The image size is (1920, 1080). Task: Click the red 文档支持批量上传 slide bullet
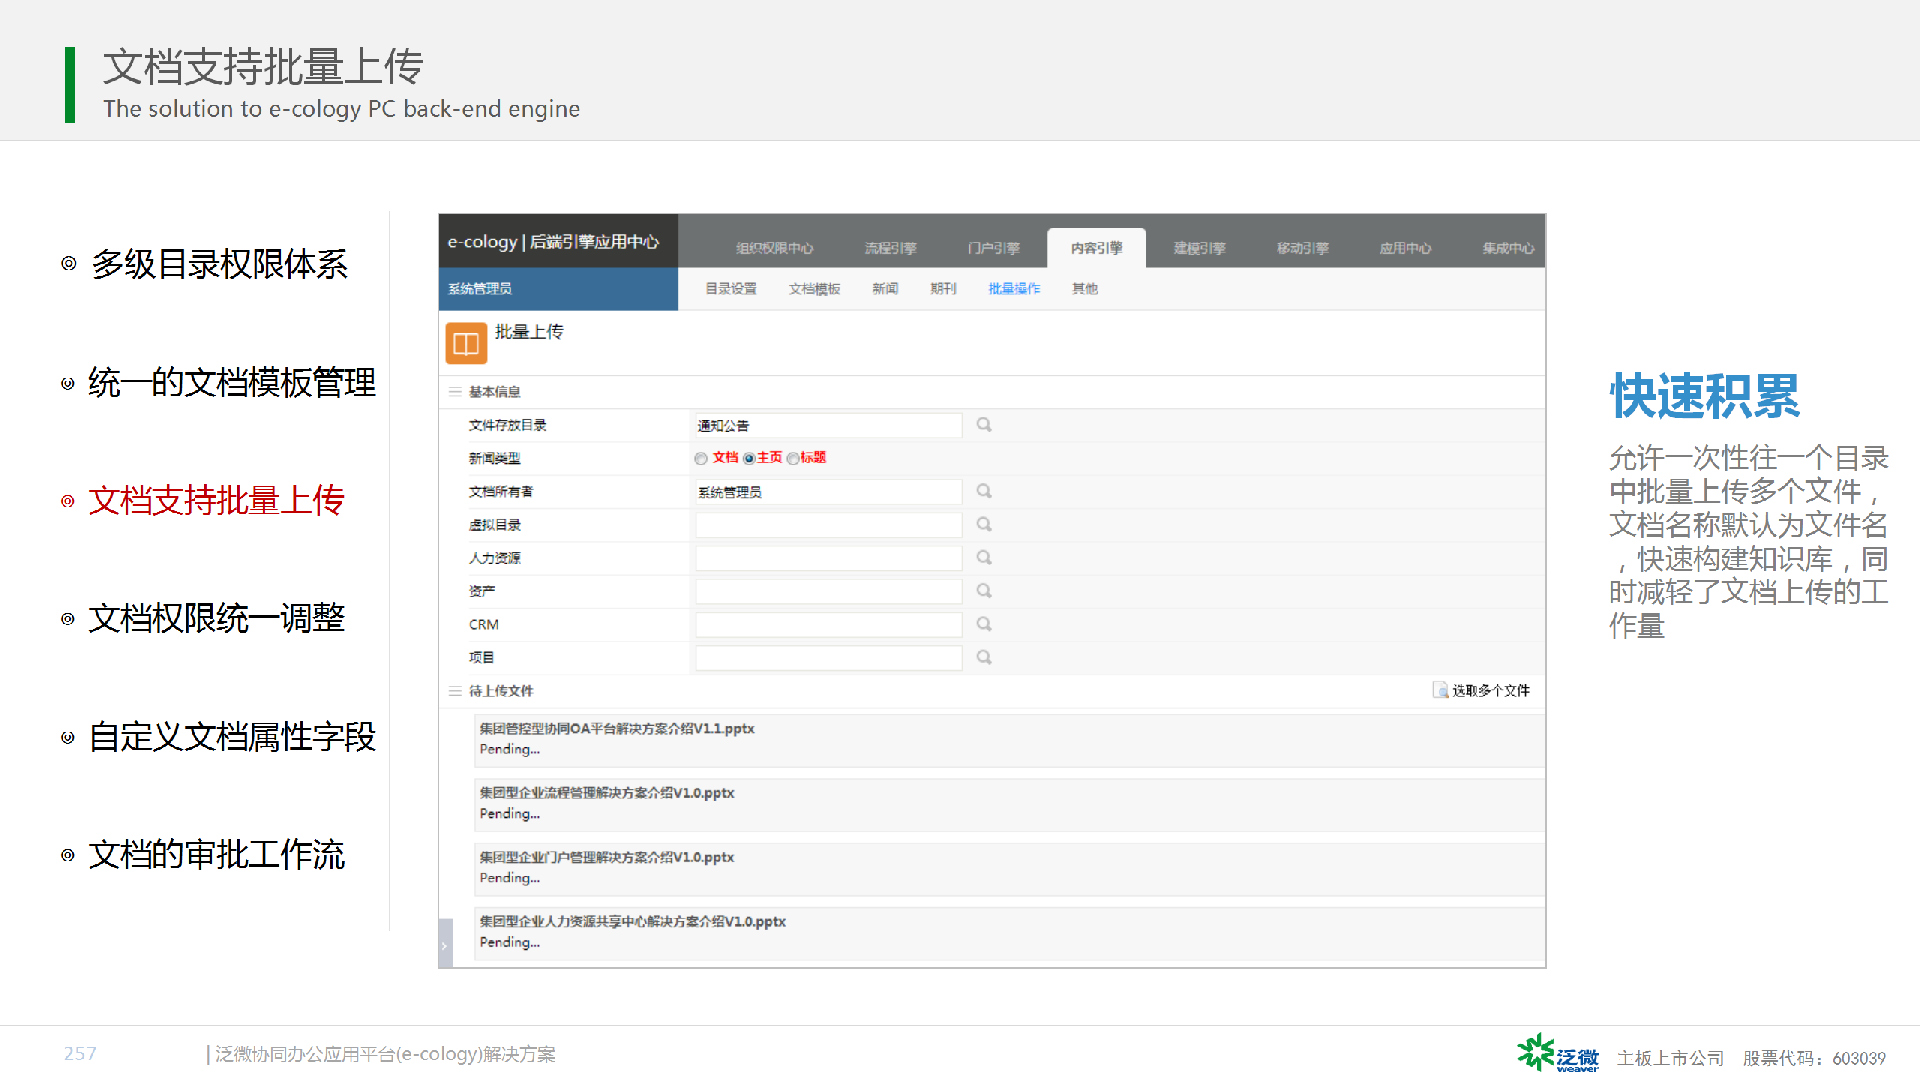point(216,500)
